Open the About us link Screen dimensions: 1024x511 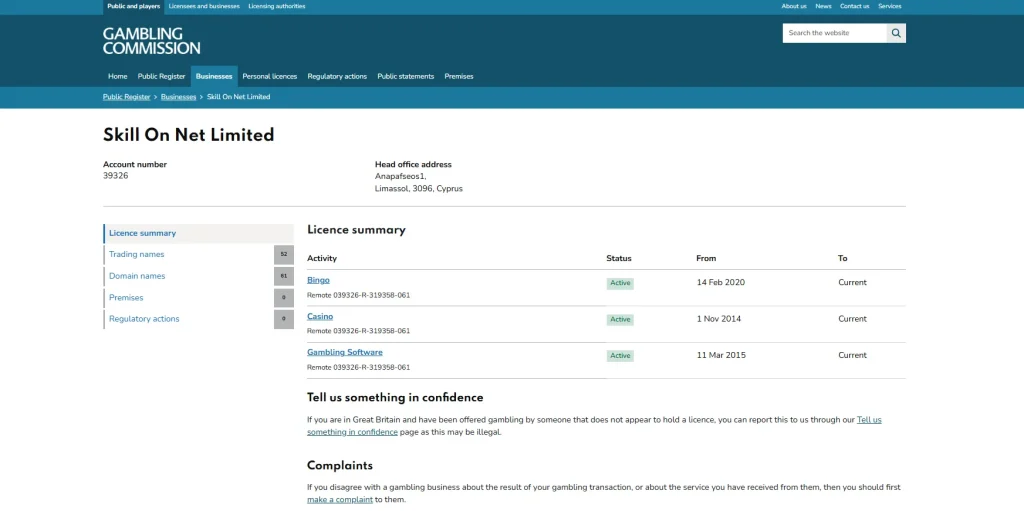pyautogui.click(x=794, y=7)
